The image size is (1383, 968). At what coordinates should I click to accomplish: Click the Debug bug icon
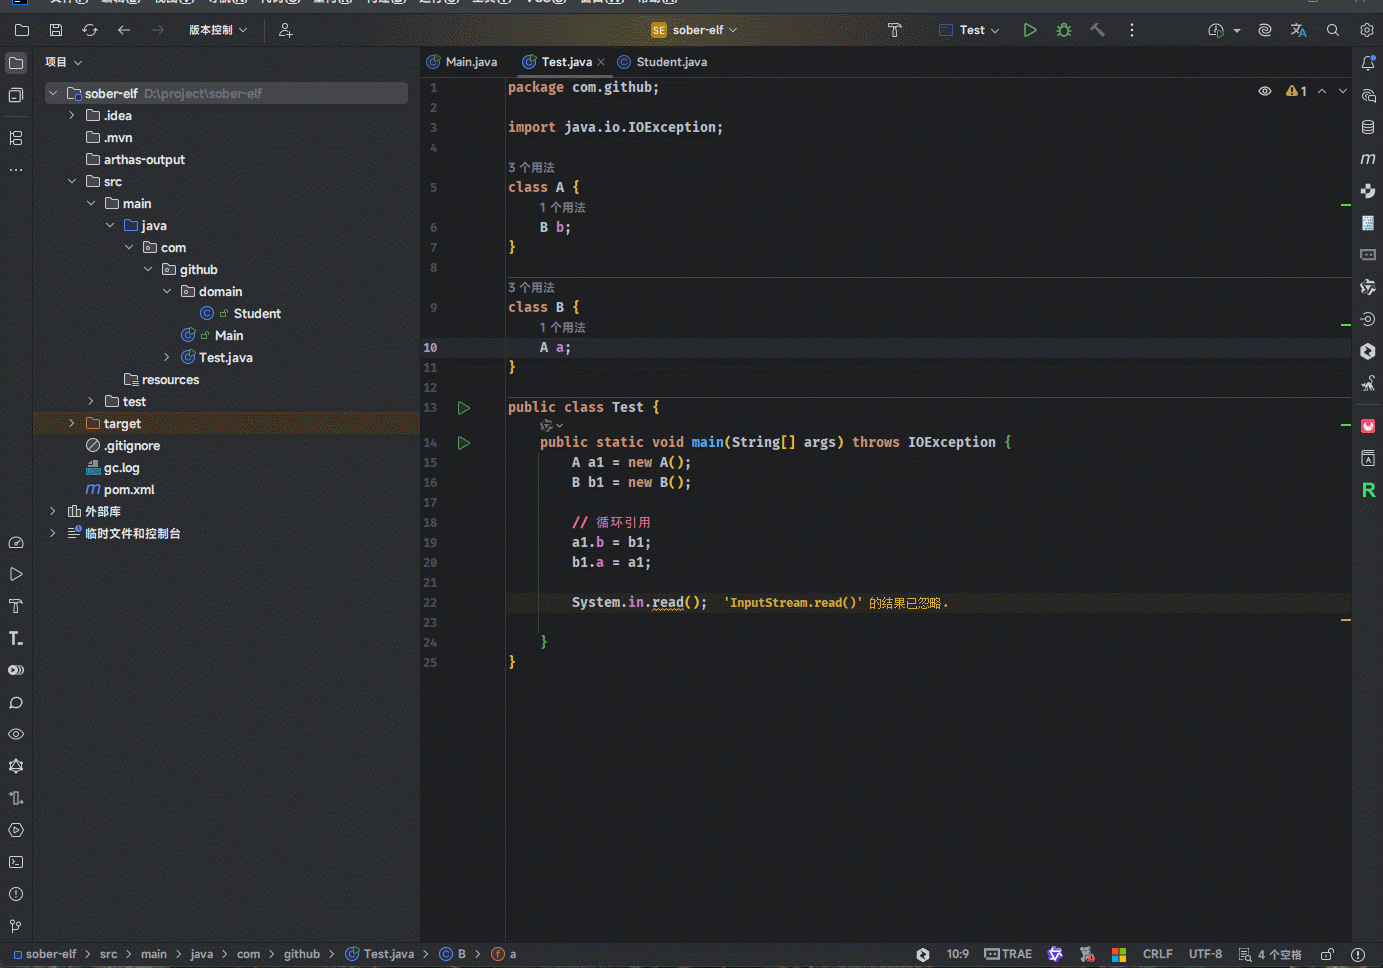click(1064, 30)
